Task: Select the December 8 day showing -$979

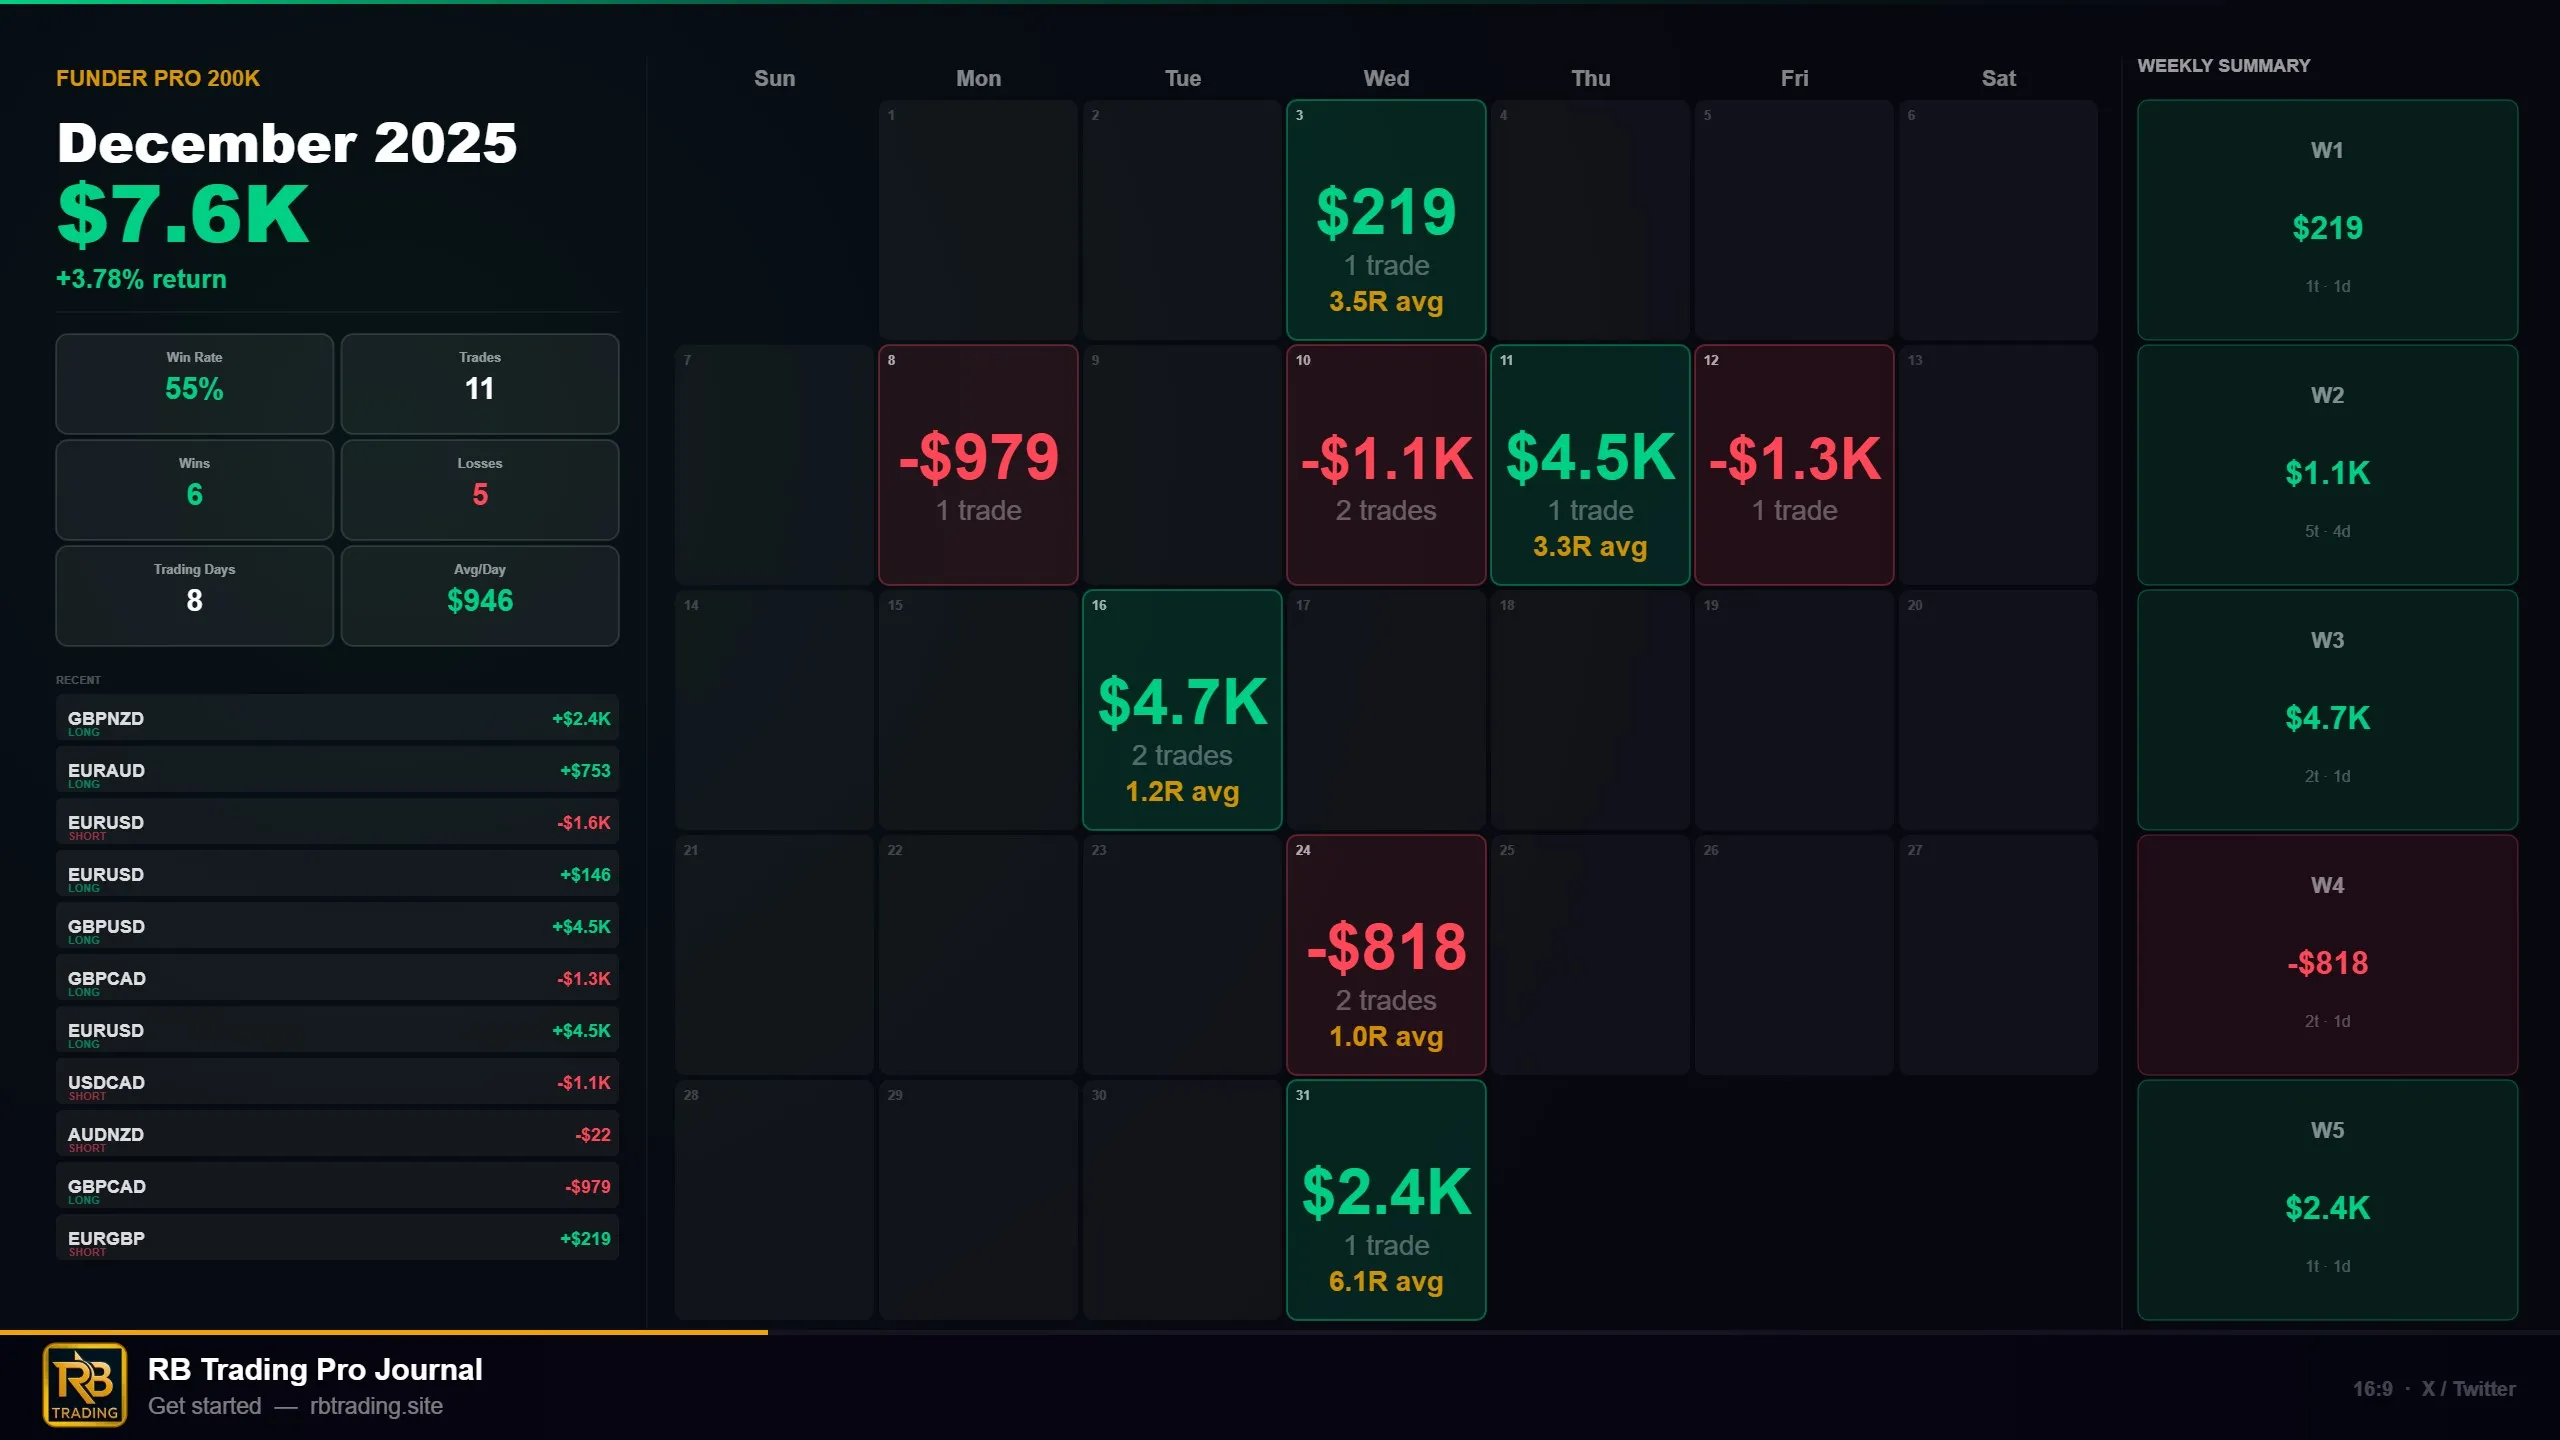Action: (978, 465)
